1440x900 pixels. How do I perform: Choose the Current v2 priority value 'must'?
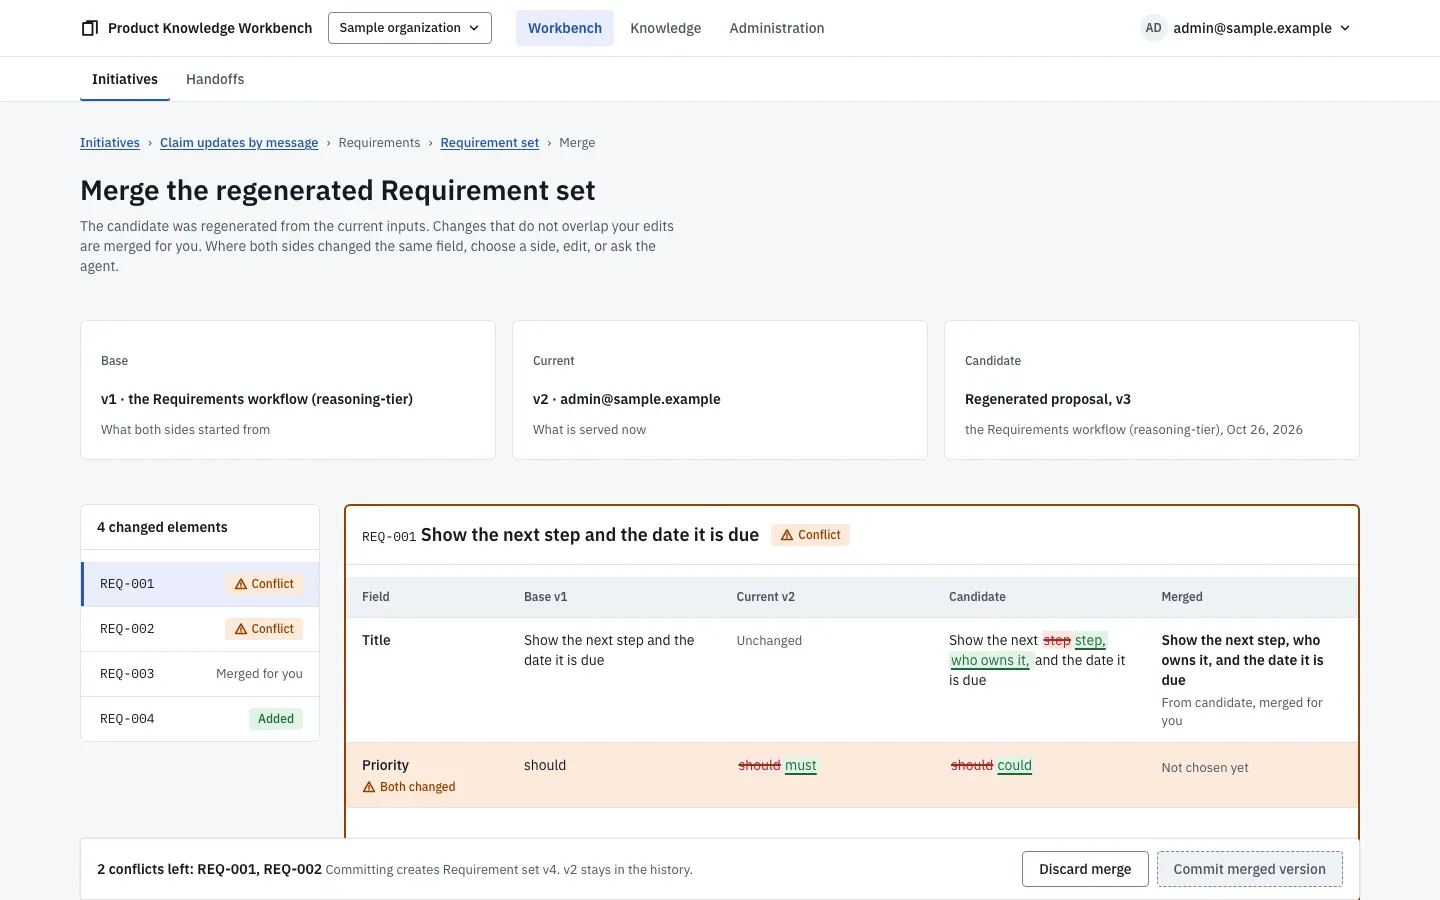point(801,766)
